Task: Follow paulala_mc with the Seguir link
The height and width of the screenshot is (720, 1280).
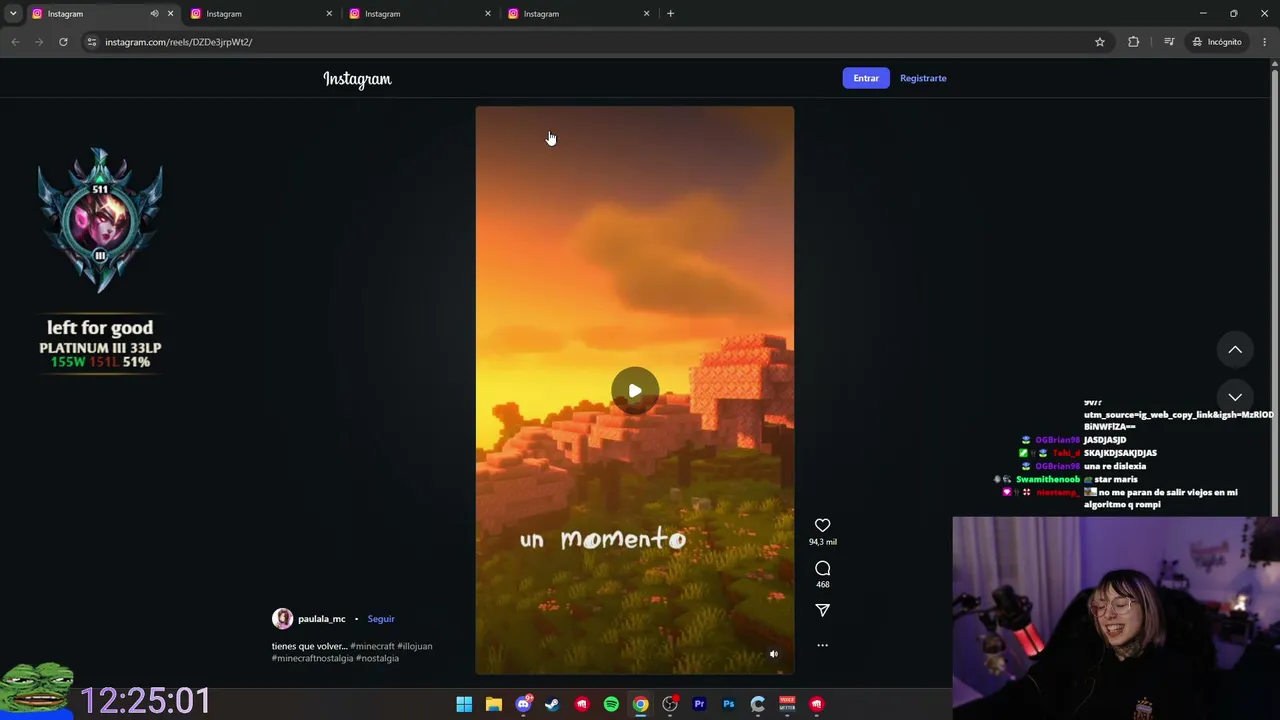Action: [x=381, y=619]
